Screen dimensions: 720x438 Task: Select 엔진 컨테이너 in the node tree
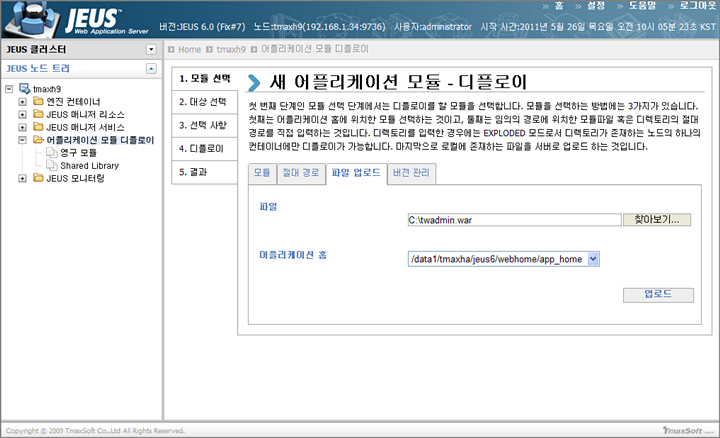pos(73,101)
